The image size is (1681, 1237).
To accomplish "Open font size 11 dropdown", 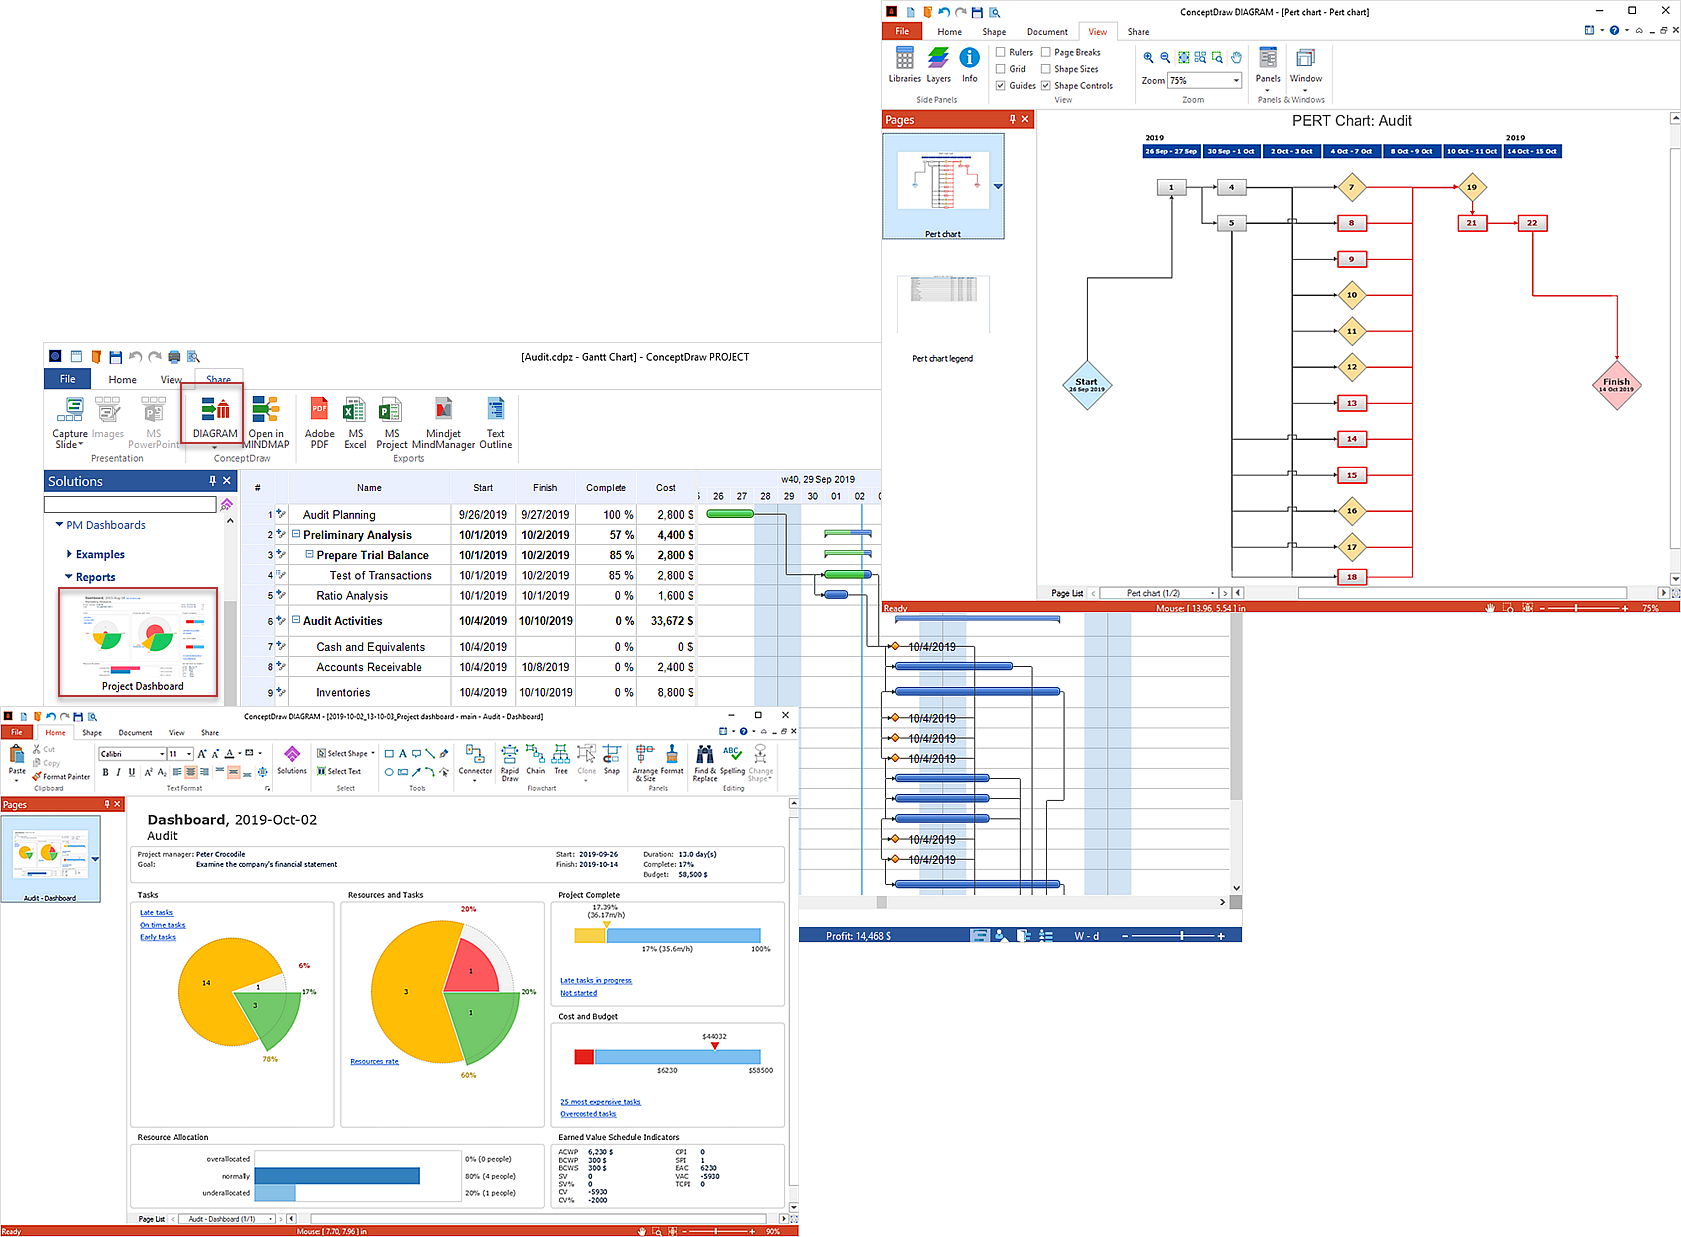I will [189, 754].
